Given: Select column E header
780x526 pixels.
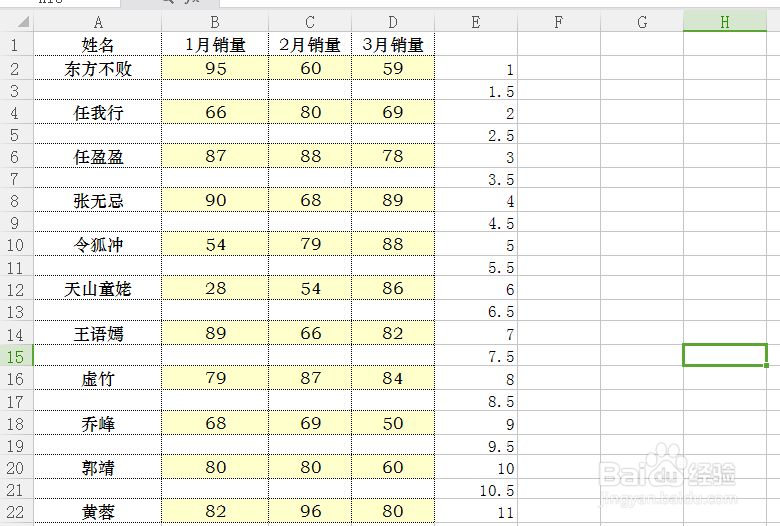Looking at the screenshot, I should (x=476, y=22).
